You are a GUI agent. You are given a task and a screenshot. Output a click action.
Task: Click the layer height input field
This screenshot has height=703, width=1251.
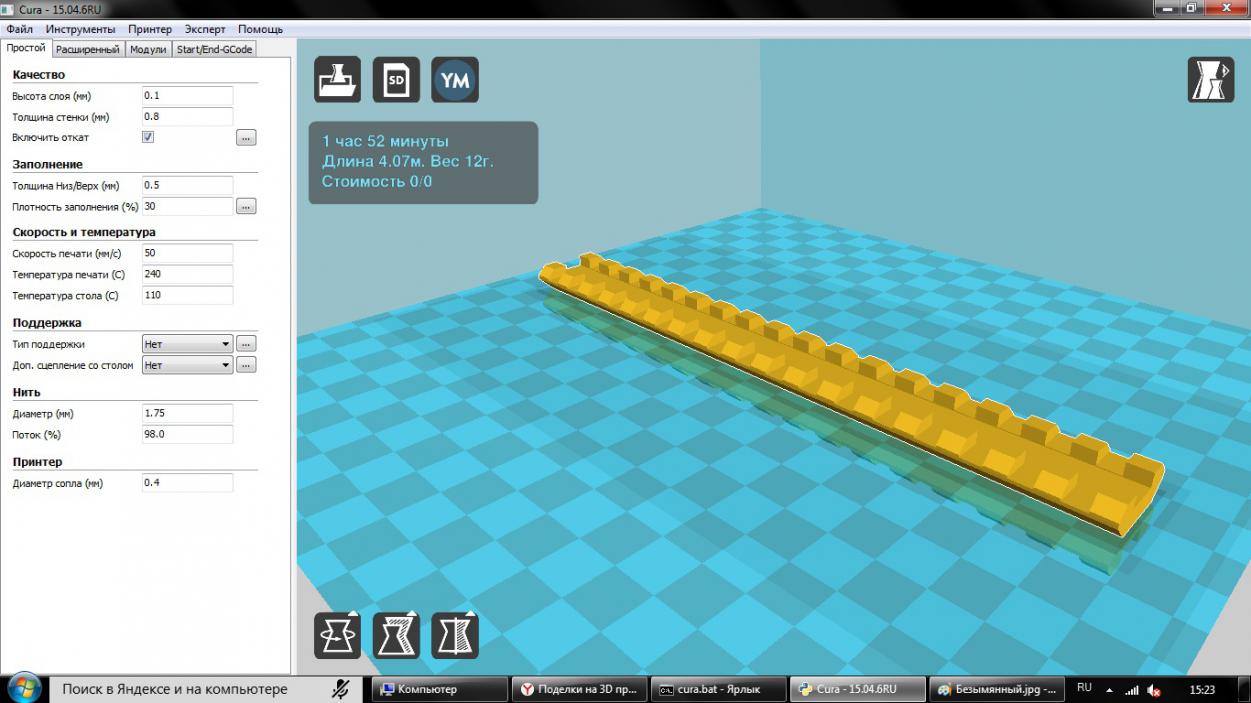187,96
